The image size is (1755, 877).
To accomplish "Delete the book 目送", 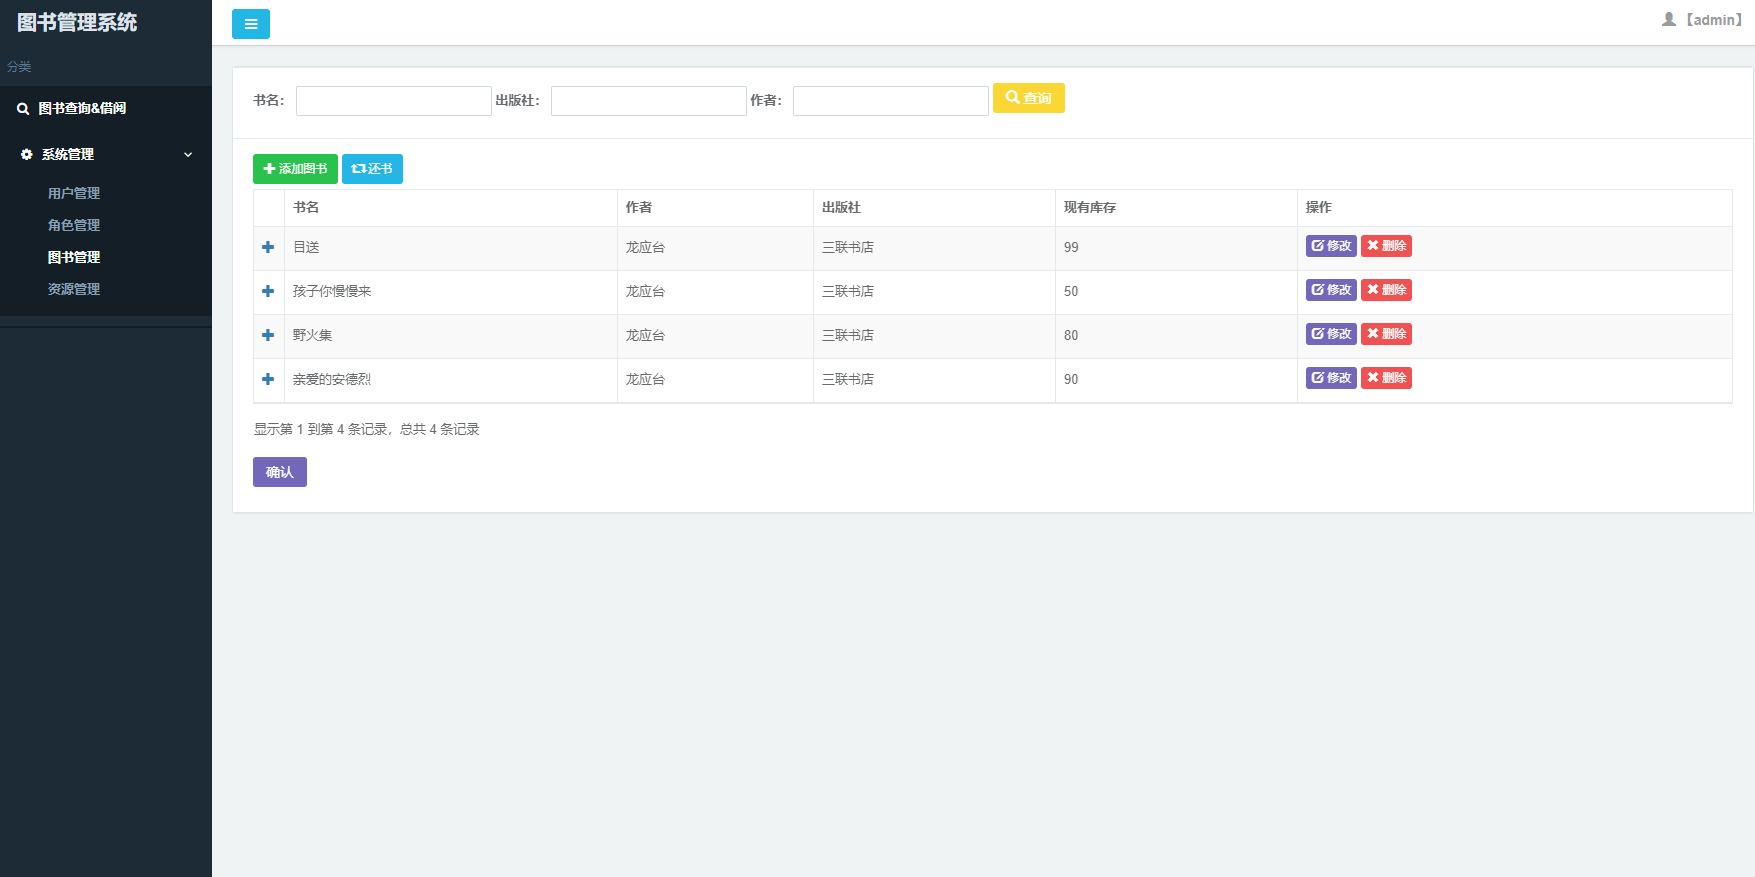I will [x=1386, y=246].
